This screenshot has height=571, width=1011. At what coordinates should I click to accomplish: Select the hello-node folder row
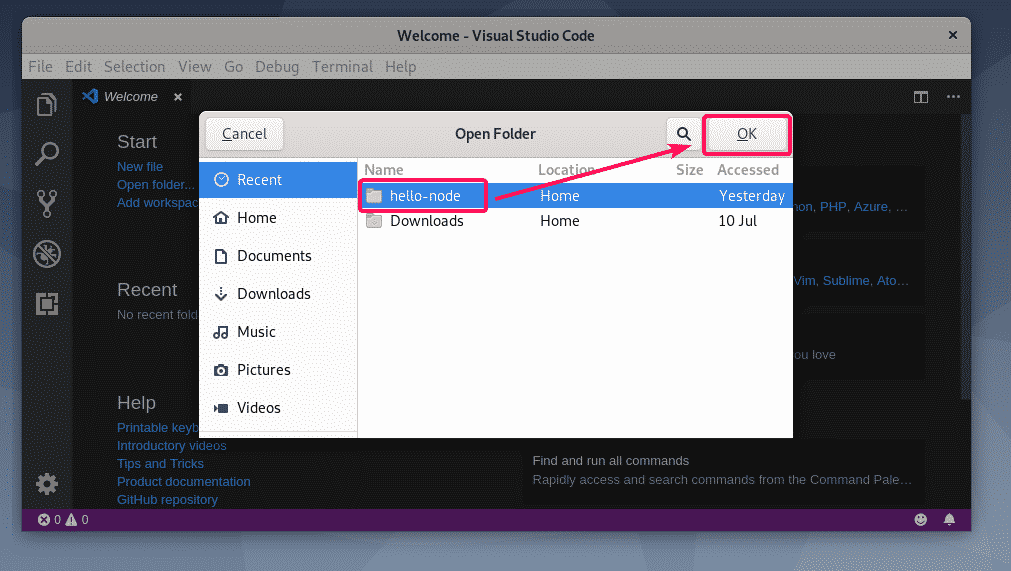(425, 196)
